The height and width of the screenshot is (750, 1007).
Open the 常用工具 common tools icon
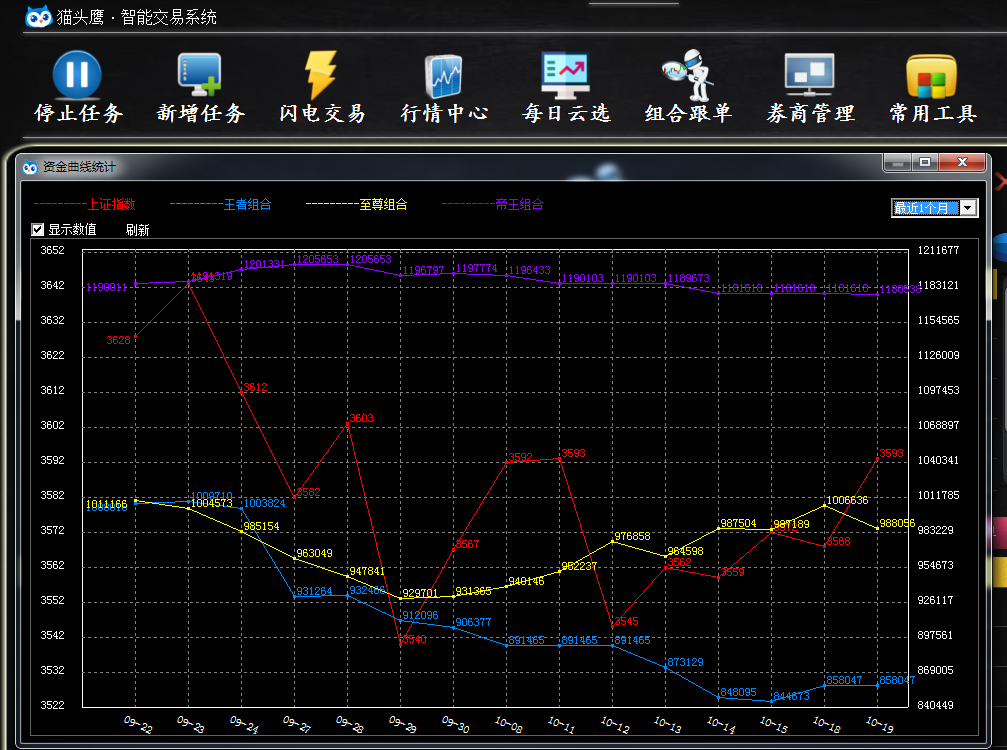(x=932, y=75)
